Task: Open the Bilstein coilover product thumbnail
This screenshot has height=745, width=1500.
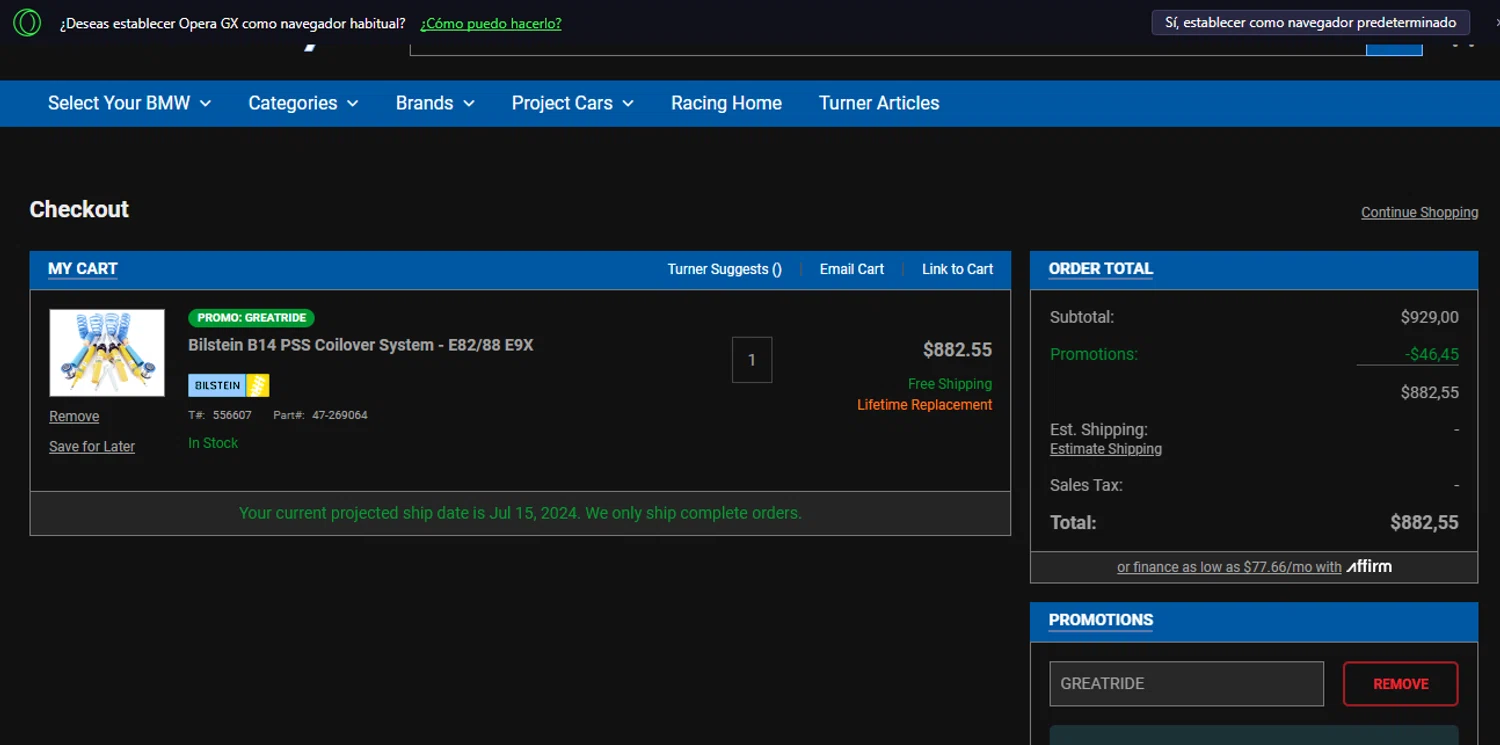Action: click(107, 353)
